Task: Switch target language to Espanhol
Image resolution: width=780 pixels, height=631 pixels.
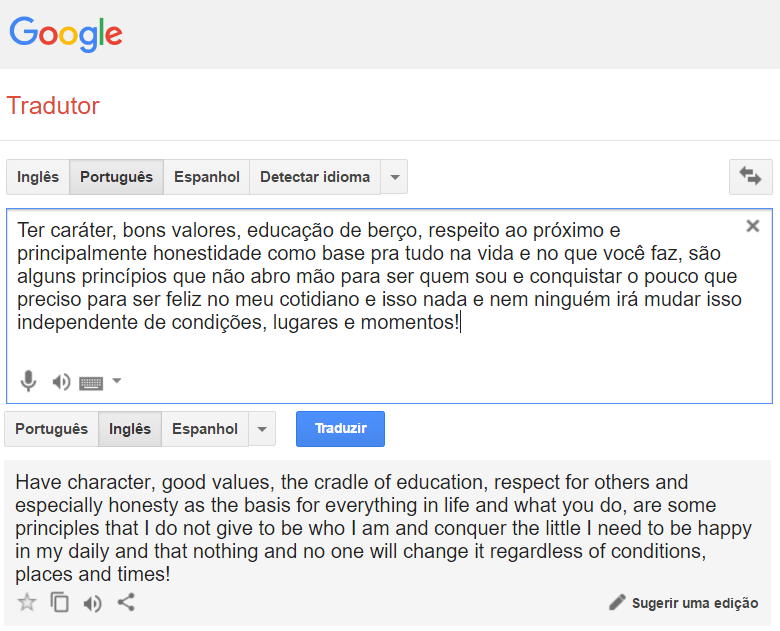Action: [204, 429]
